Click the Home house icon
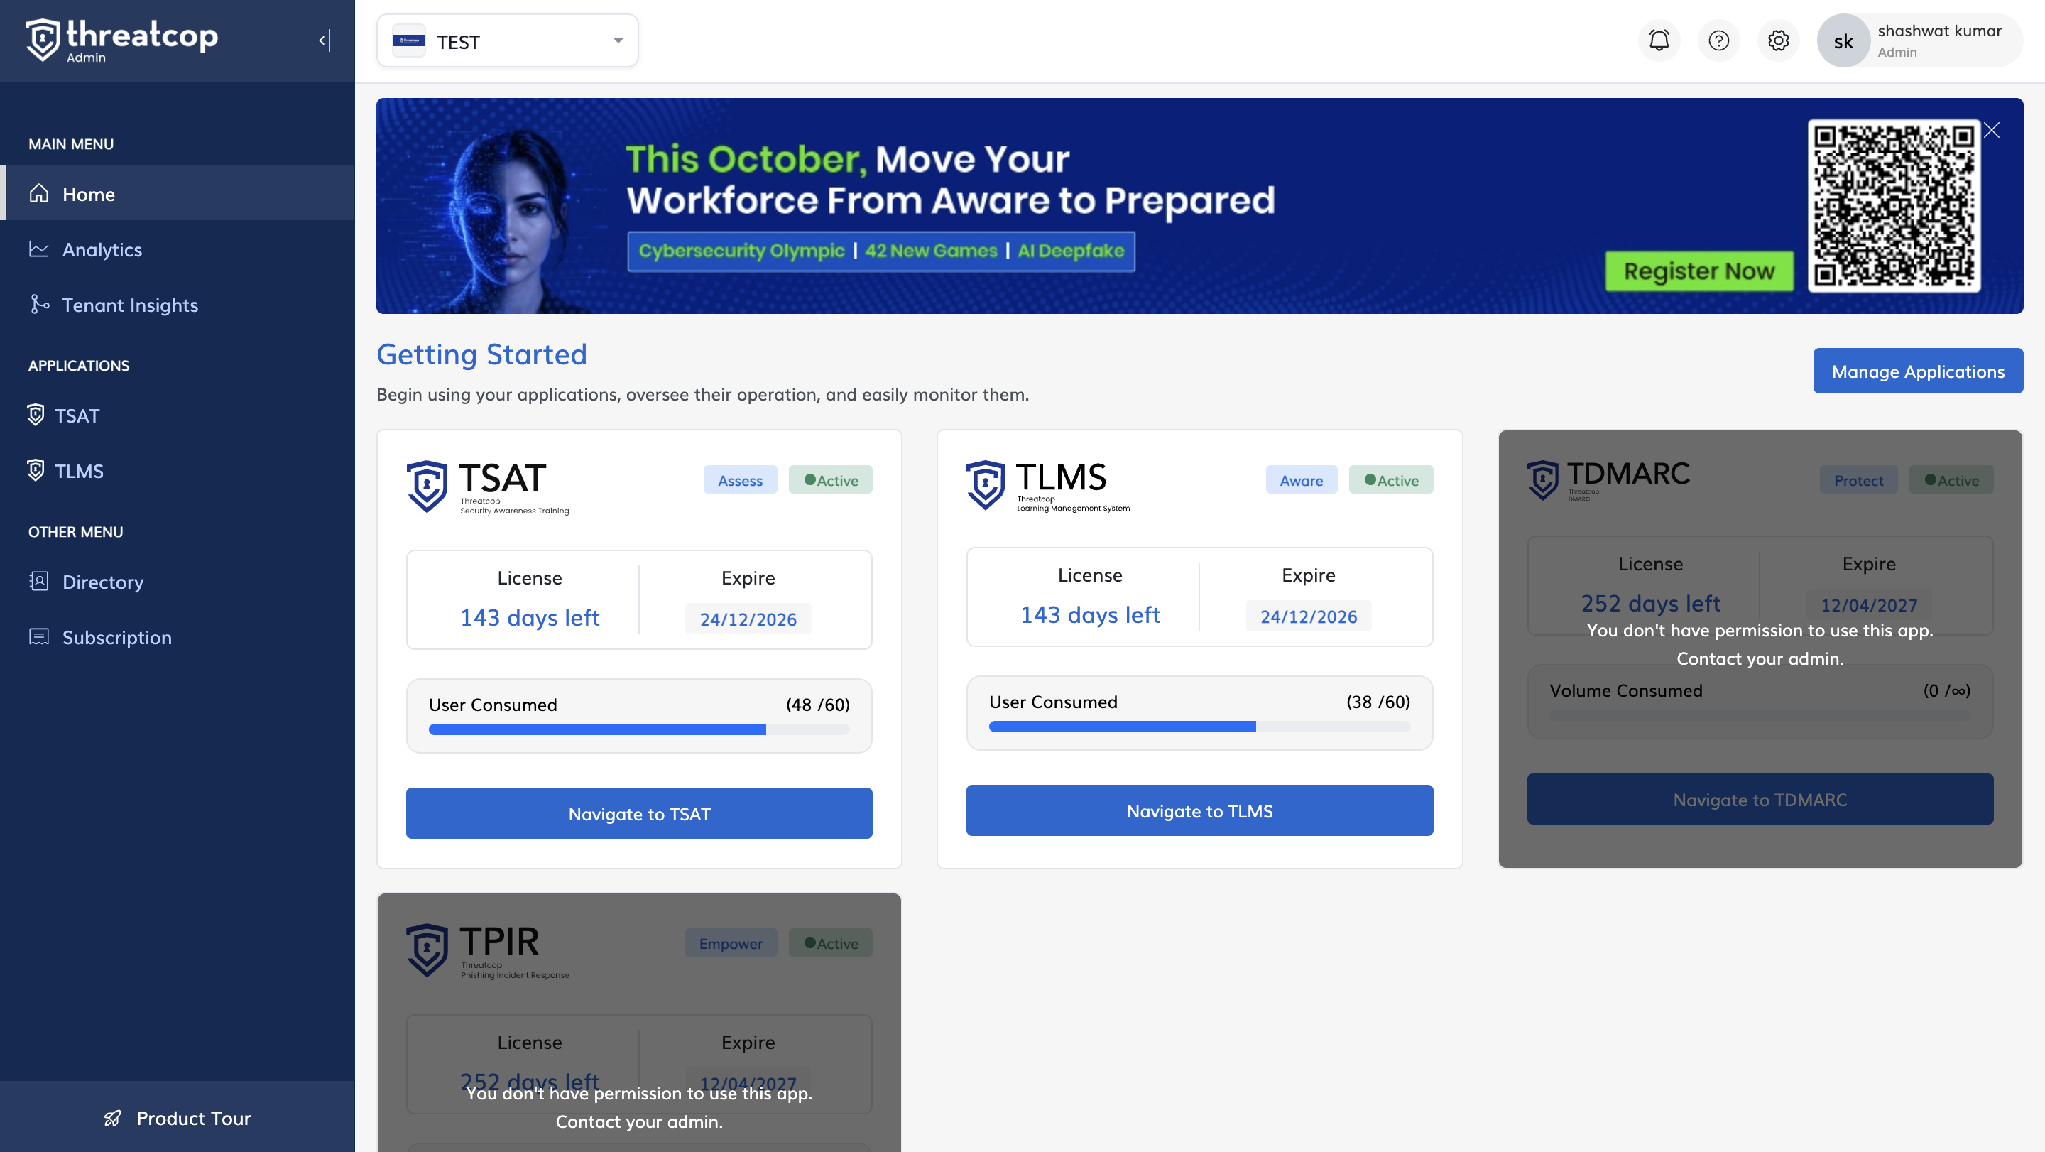Screen dimensions: 2045x1152 click(x=39, y=193)
